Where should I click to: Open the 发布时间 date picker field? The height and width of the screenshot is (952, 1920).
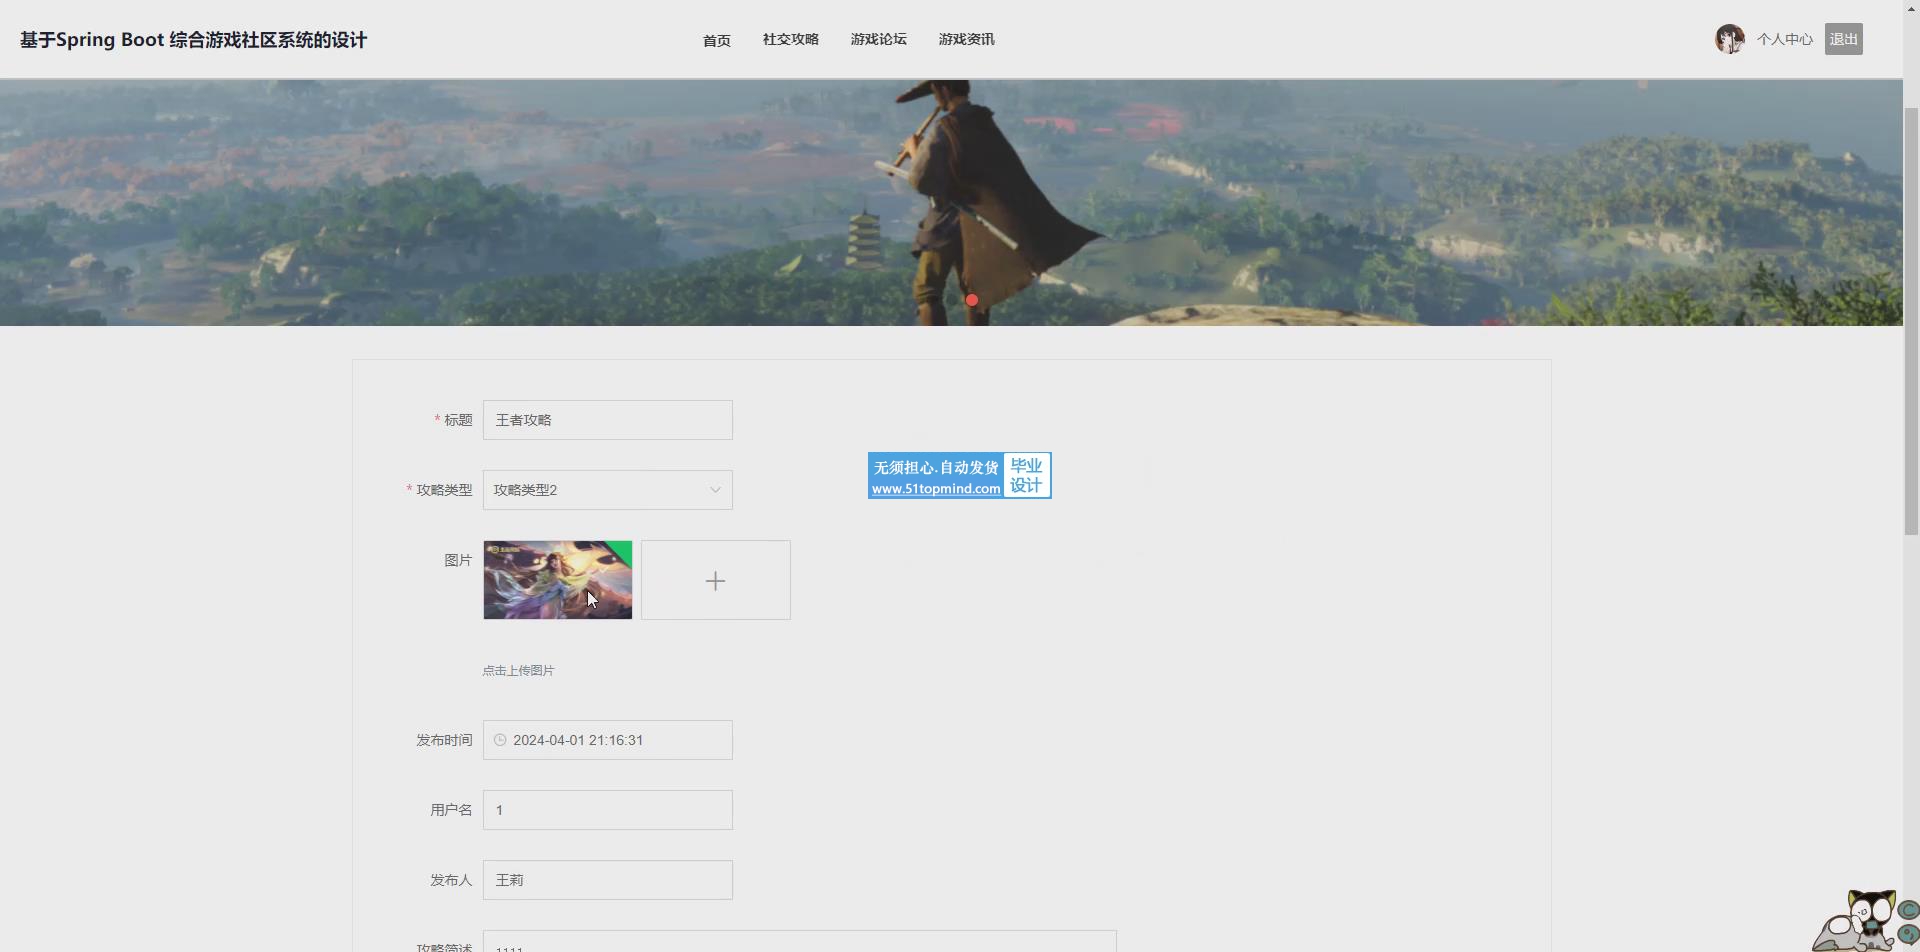tap(607, 740)
